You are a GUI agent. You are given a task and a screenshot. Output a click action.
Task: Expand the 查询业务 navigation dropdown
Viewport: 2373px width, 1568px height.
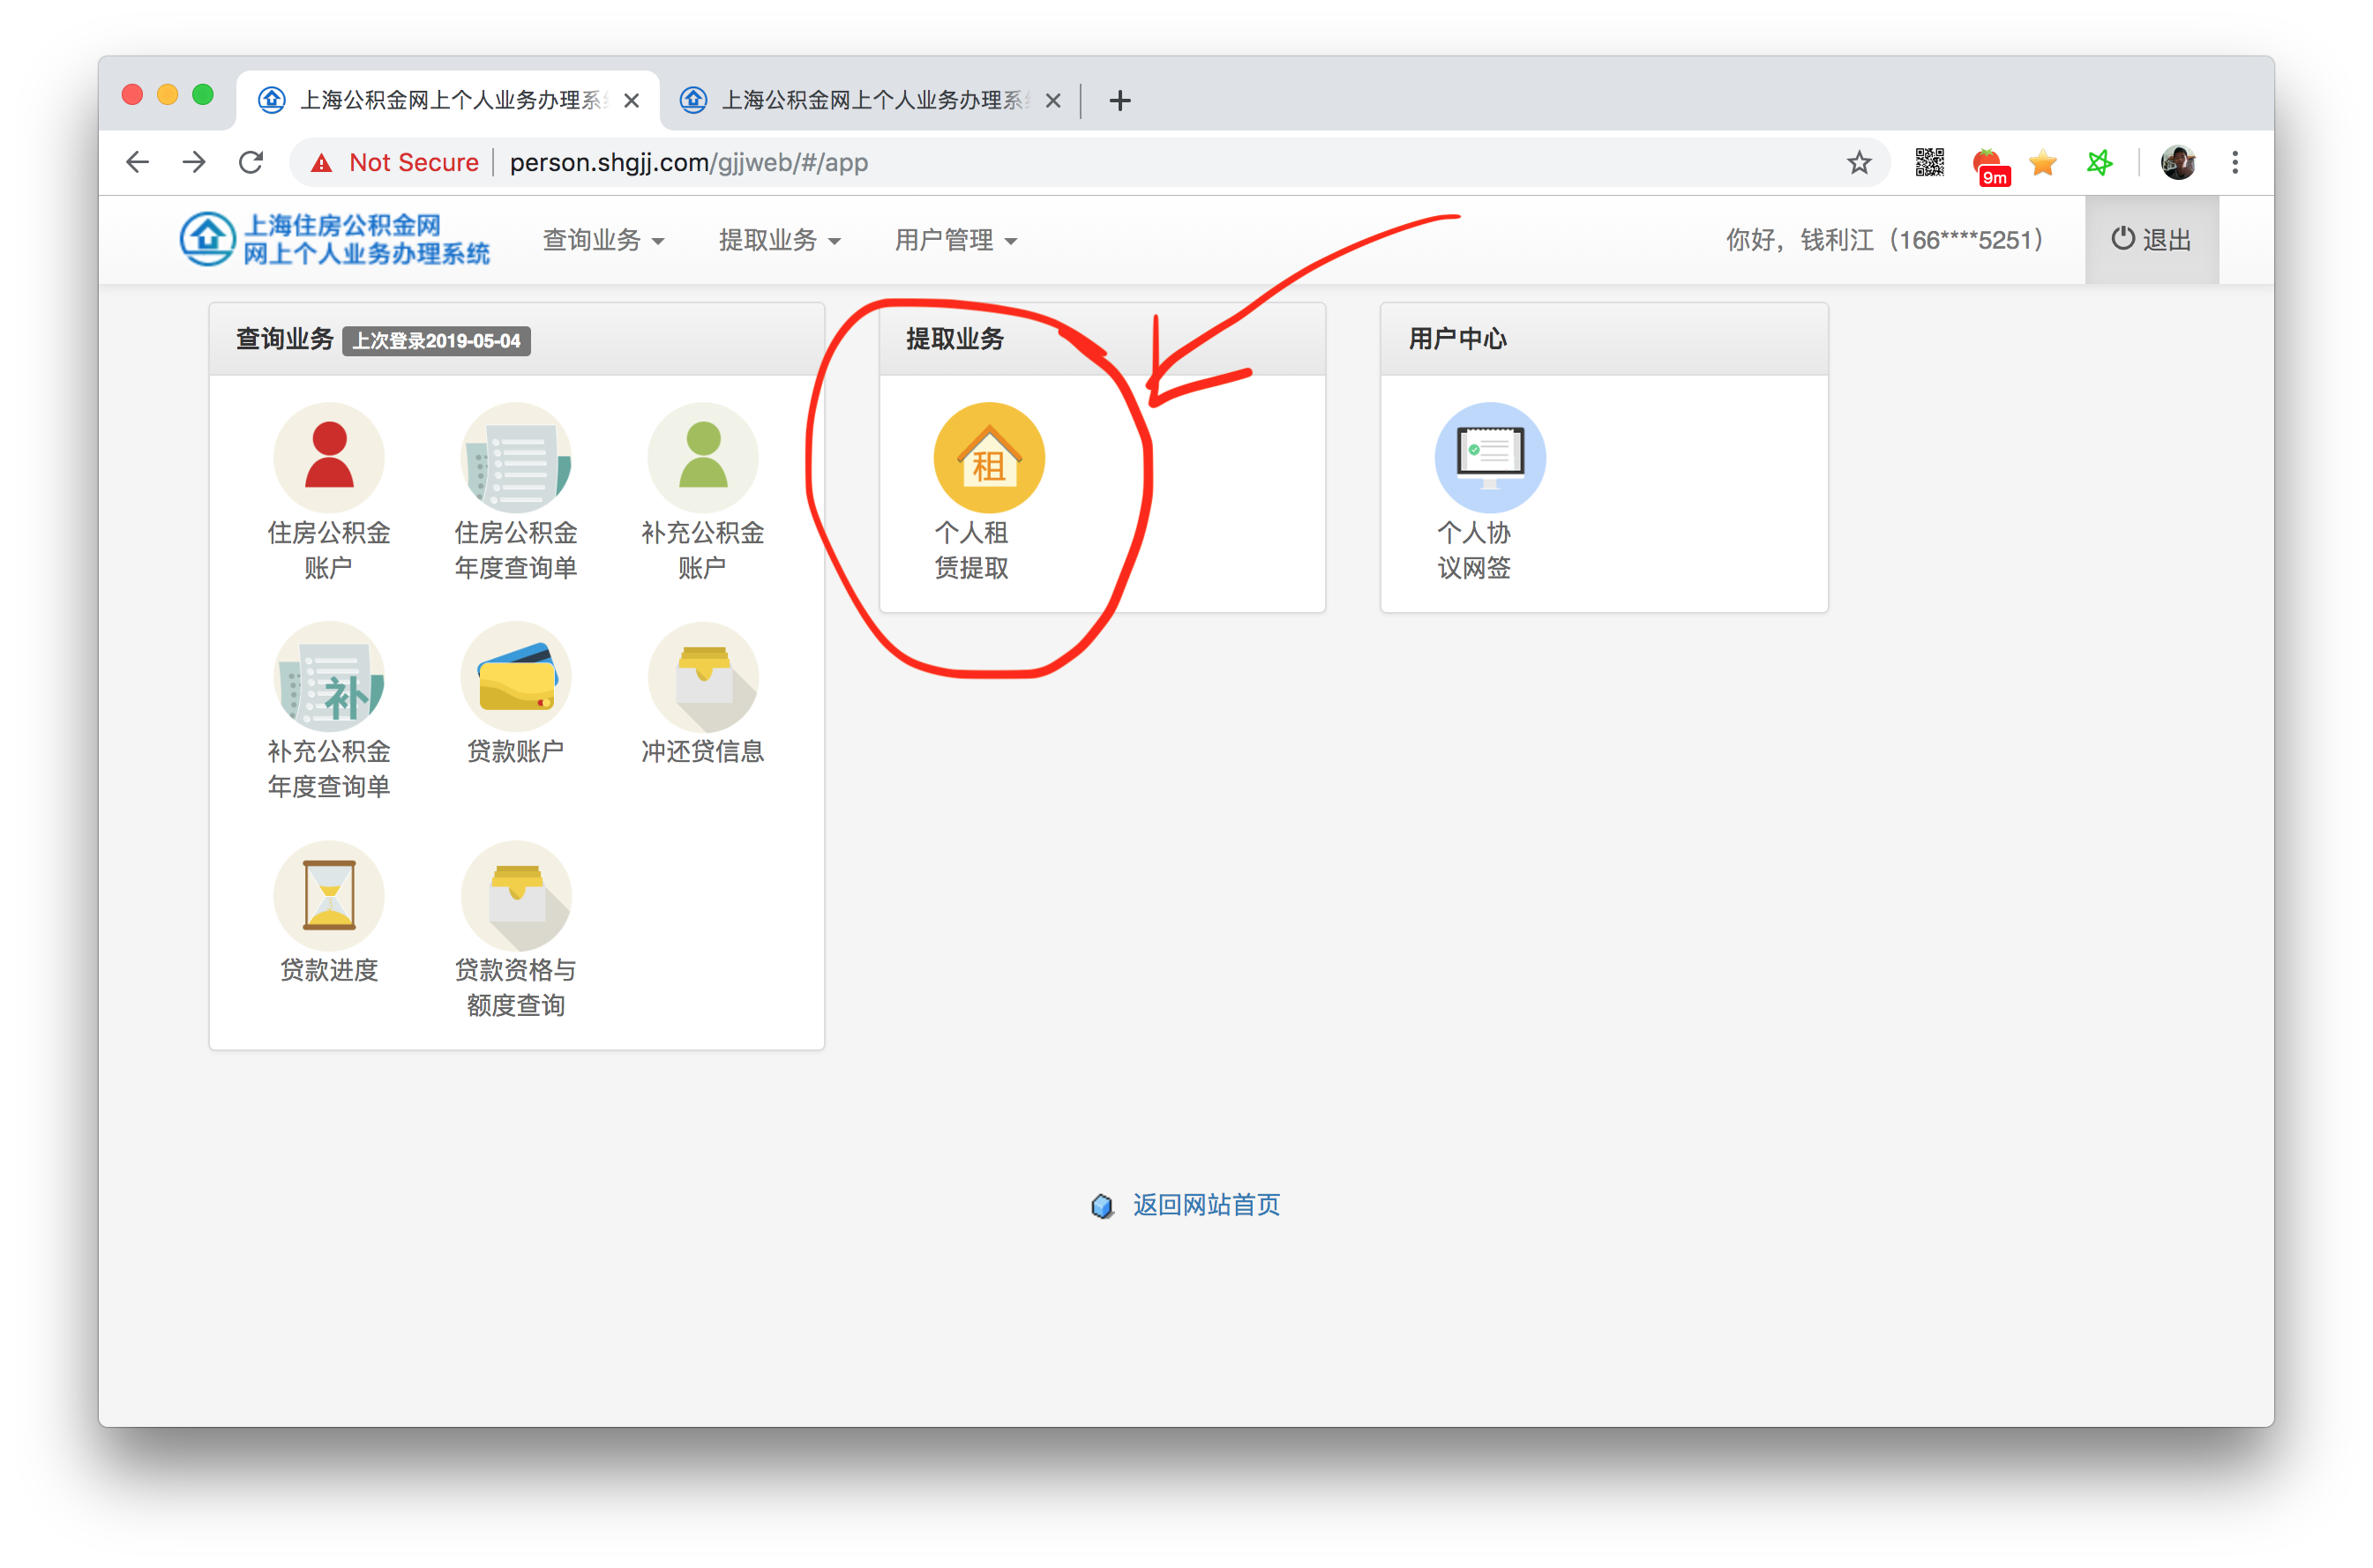[603, 240]
